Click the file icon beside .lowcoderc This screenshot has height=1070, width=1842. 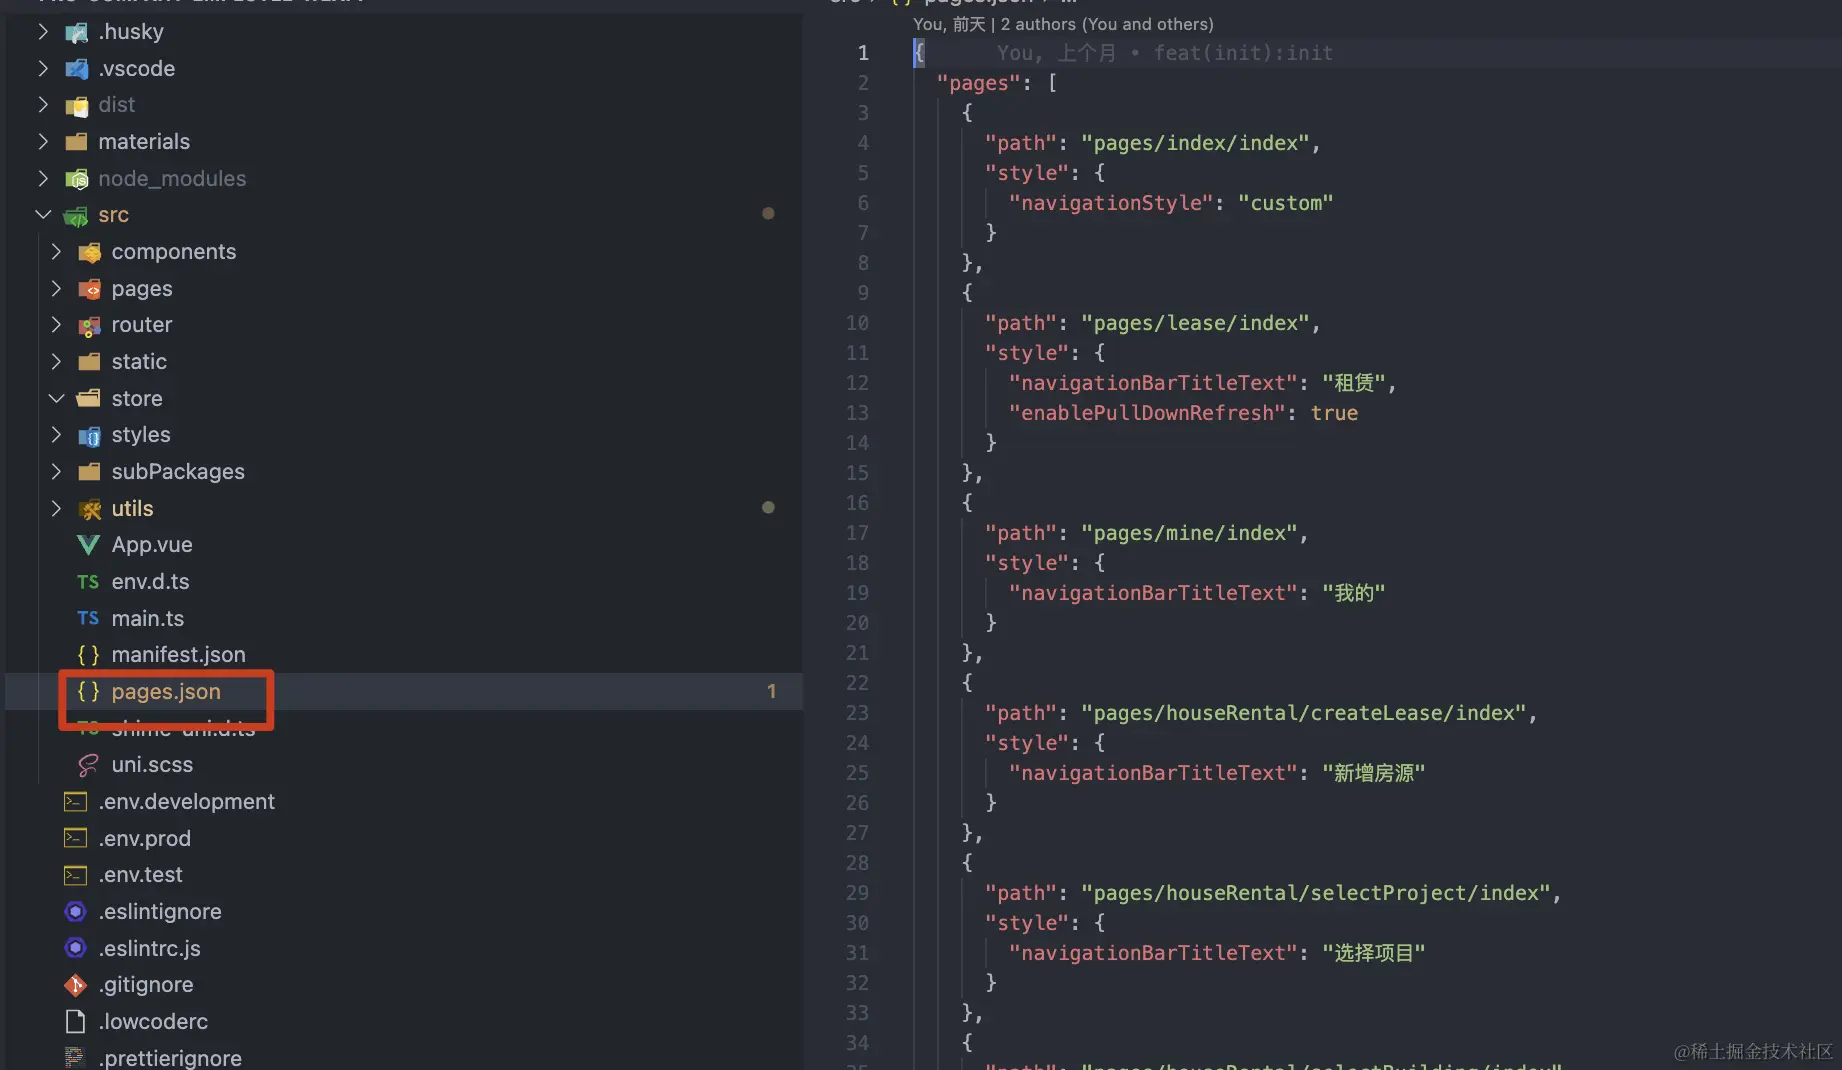pyautogui.click(x=75, y=1022)
